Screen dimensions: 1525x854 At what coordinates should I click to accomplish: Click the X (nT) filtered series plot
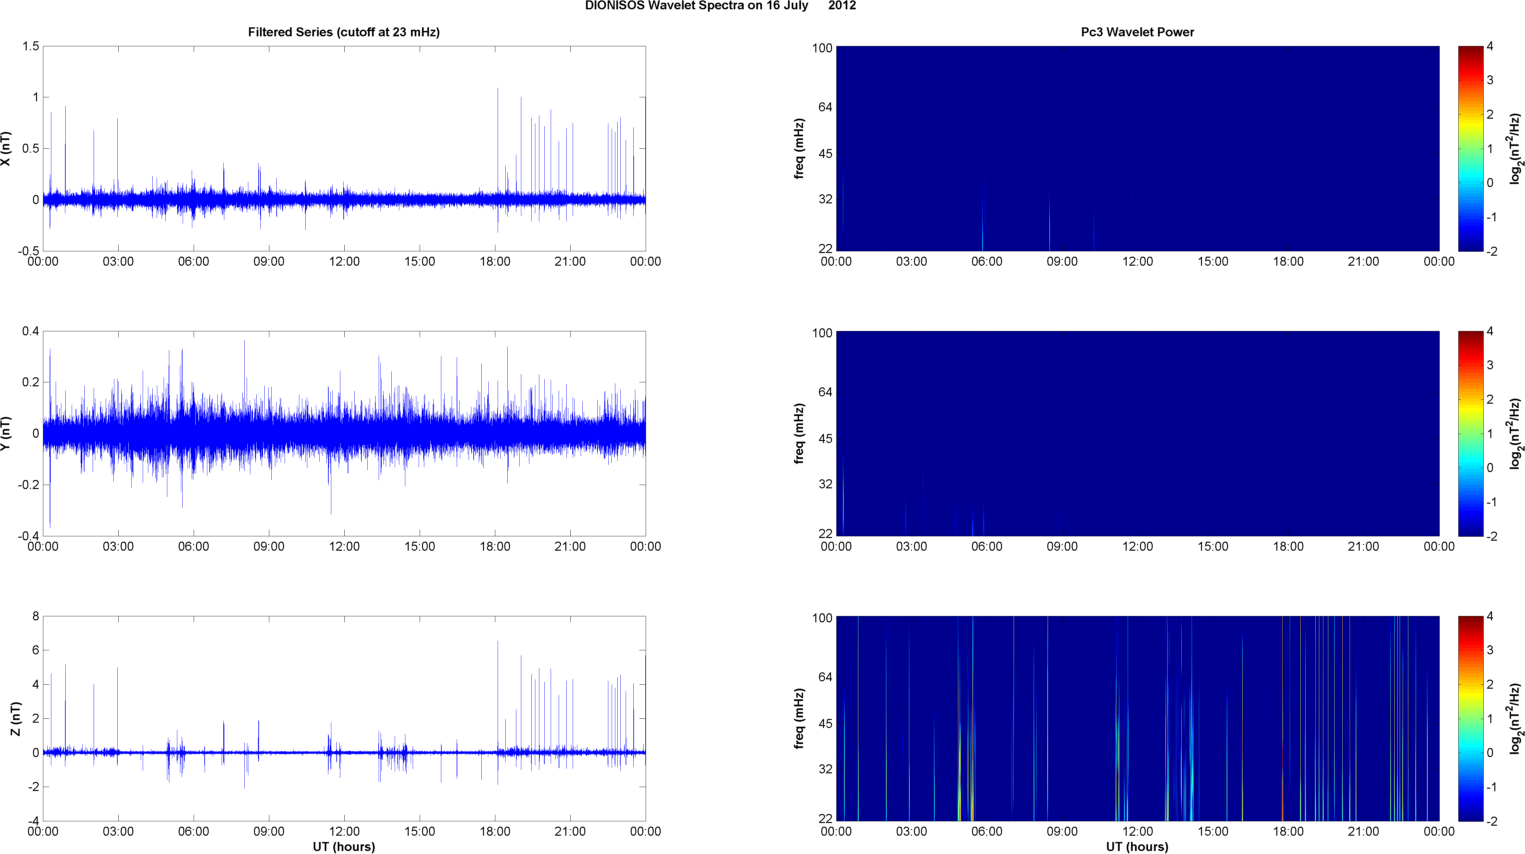pyautogui.click(x=344, y=149)
